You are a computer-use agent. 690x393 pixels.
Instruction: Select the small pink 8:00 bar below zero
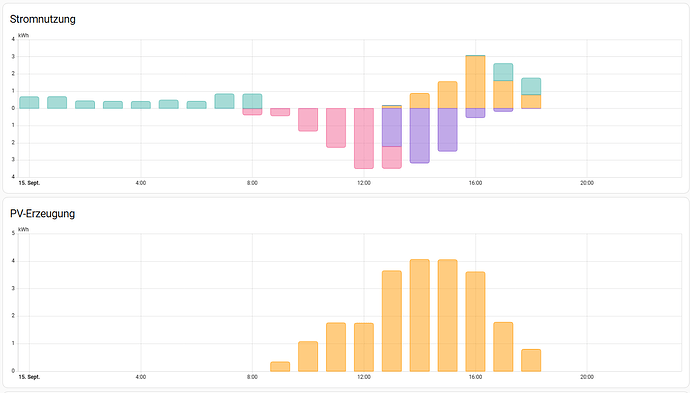(x=252, y=112)
